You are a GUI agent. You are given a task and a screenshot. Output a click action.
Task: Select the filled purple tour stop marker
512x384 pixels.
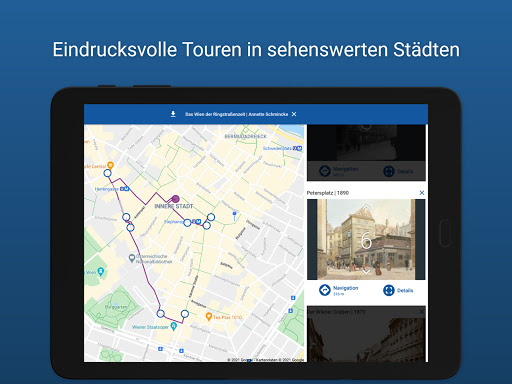[176, 199]
